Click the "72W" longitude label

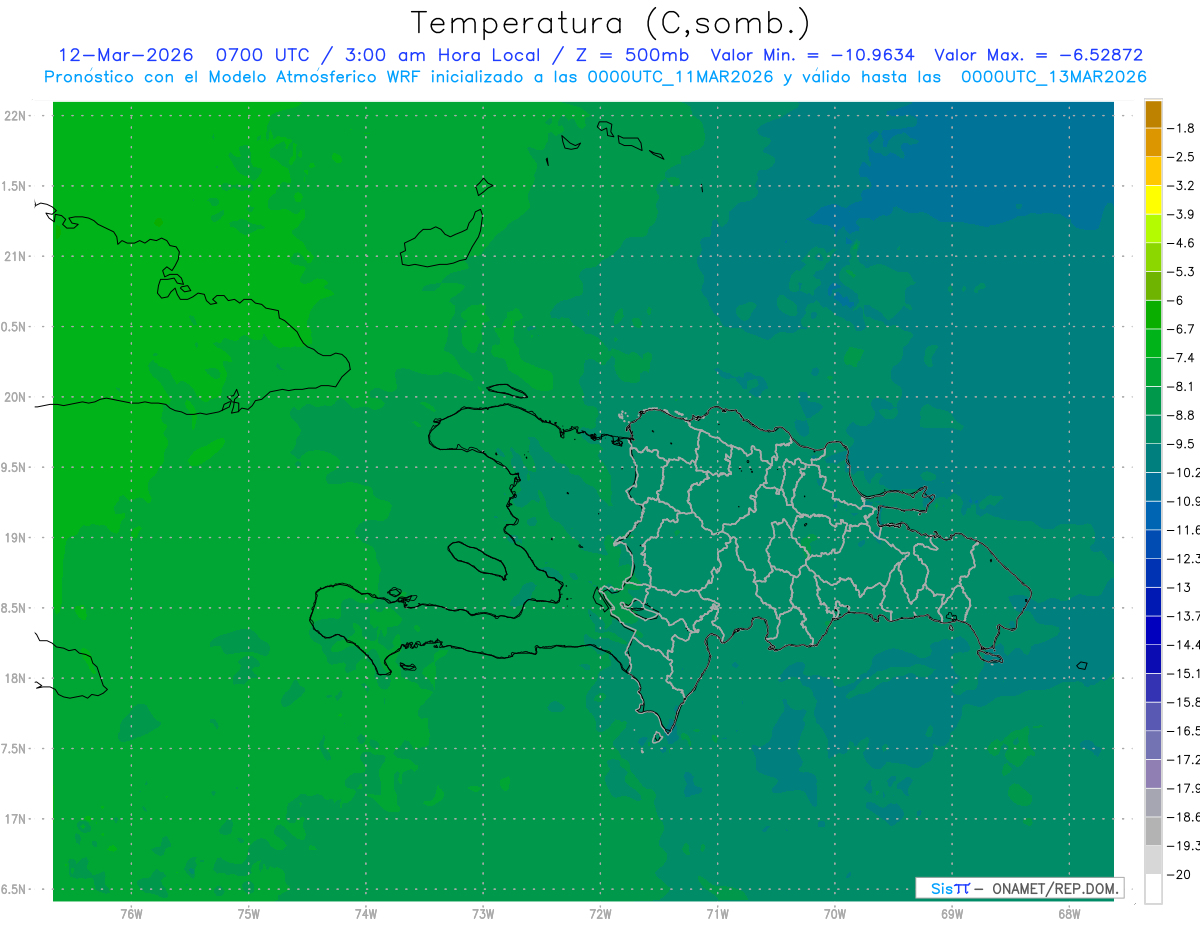click(600, 913)
